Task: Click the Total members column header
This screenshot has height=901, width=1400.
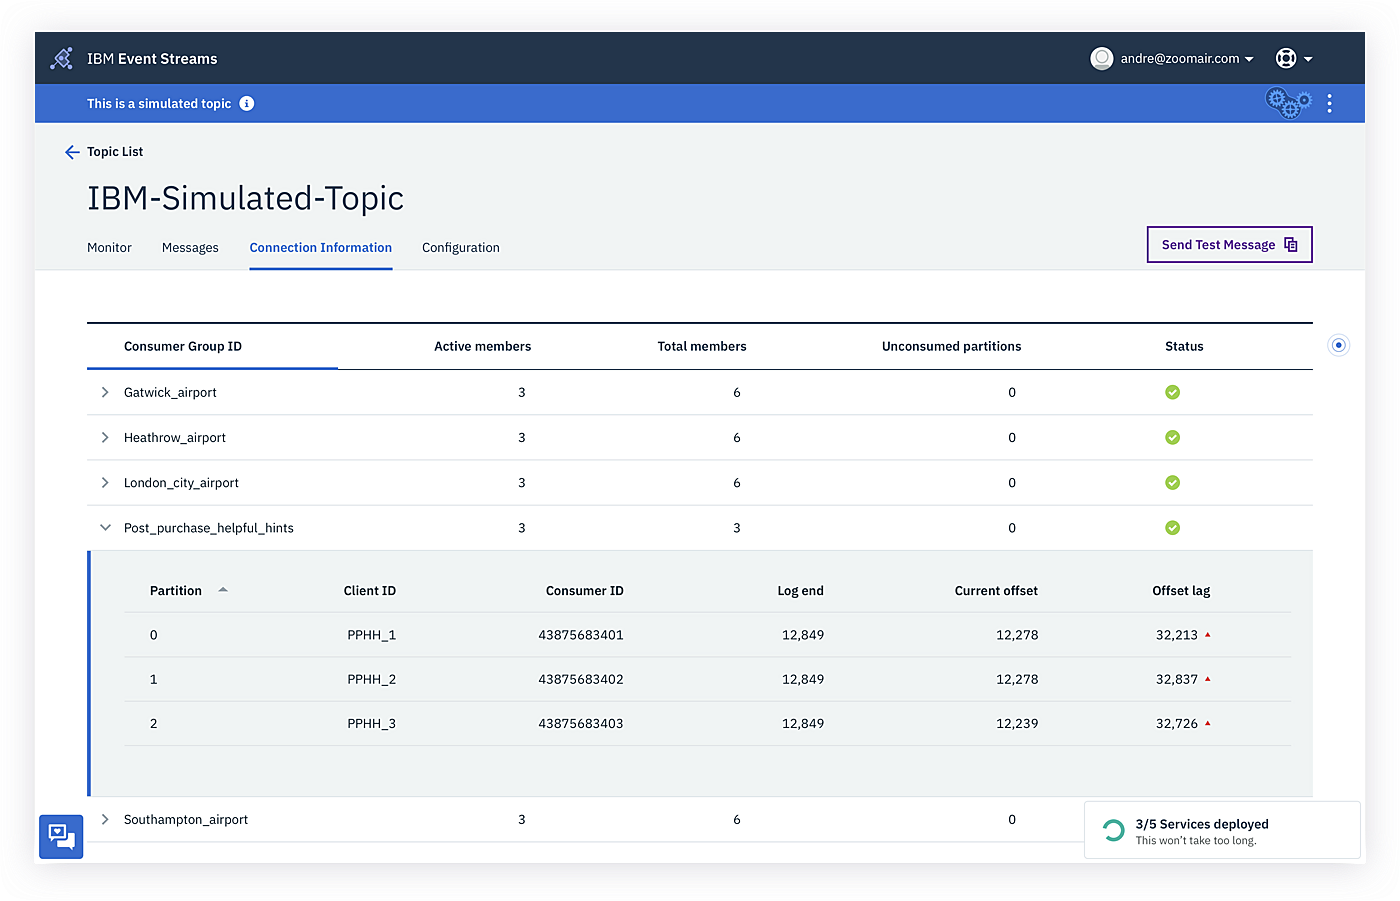Action: [x=702, y=346]
